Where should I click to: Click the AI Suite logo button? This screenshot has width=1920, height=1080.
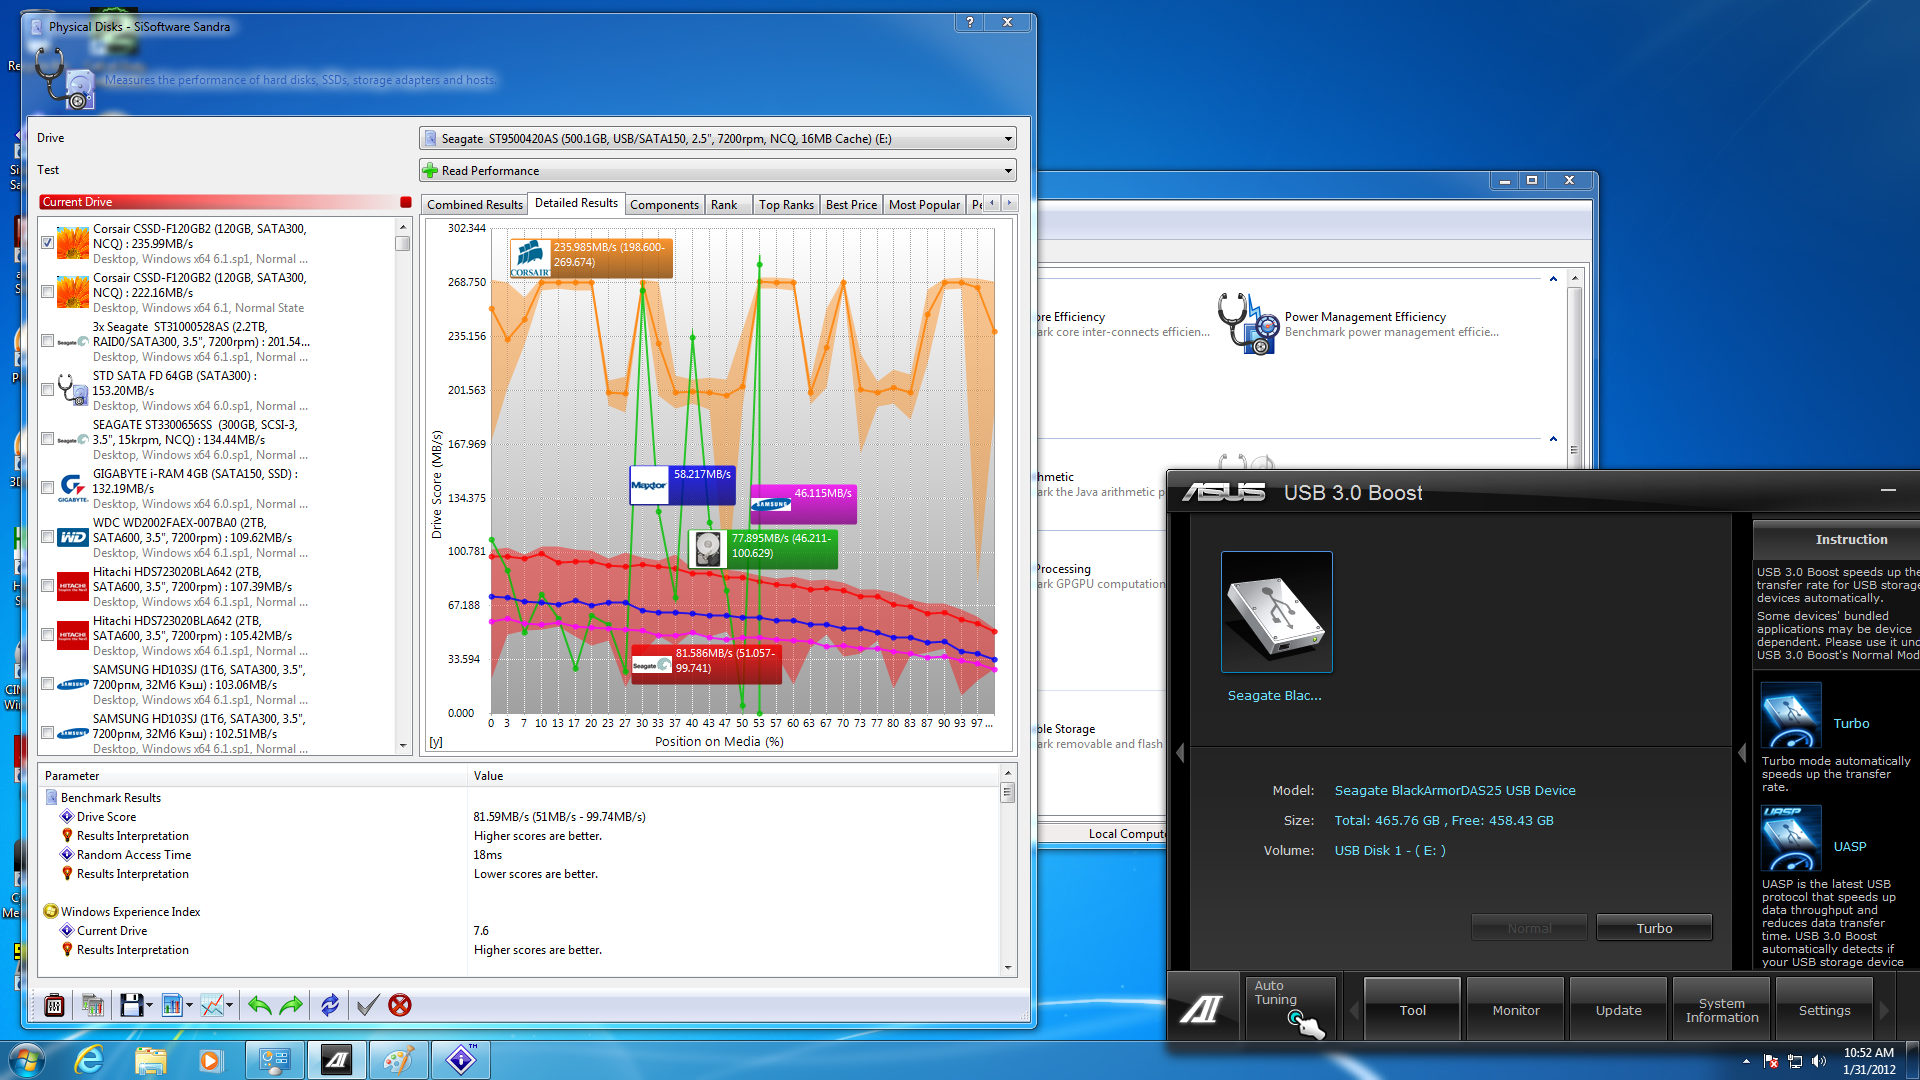[1202, 1008]
